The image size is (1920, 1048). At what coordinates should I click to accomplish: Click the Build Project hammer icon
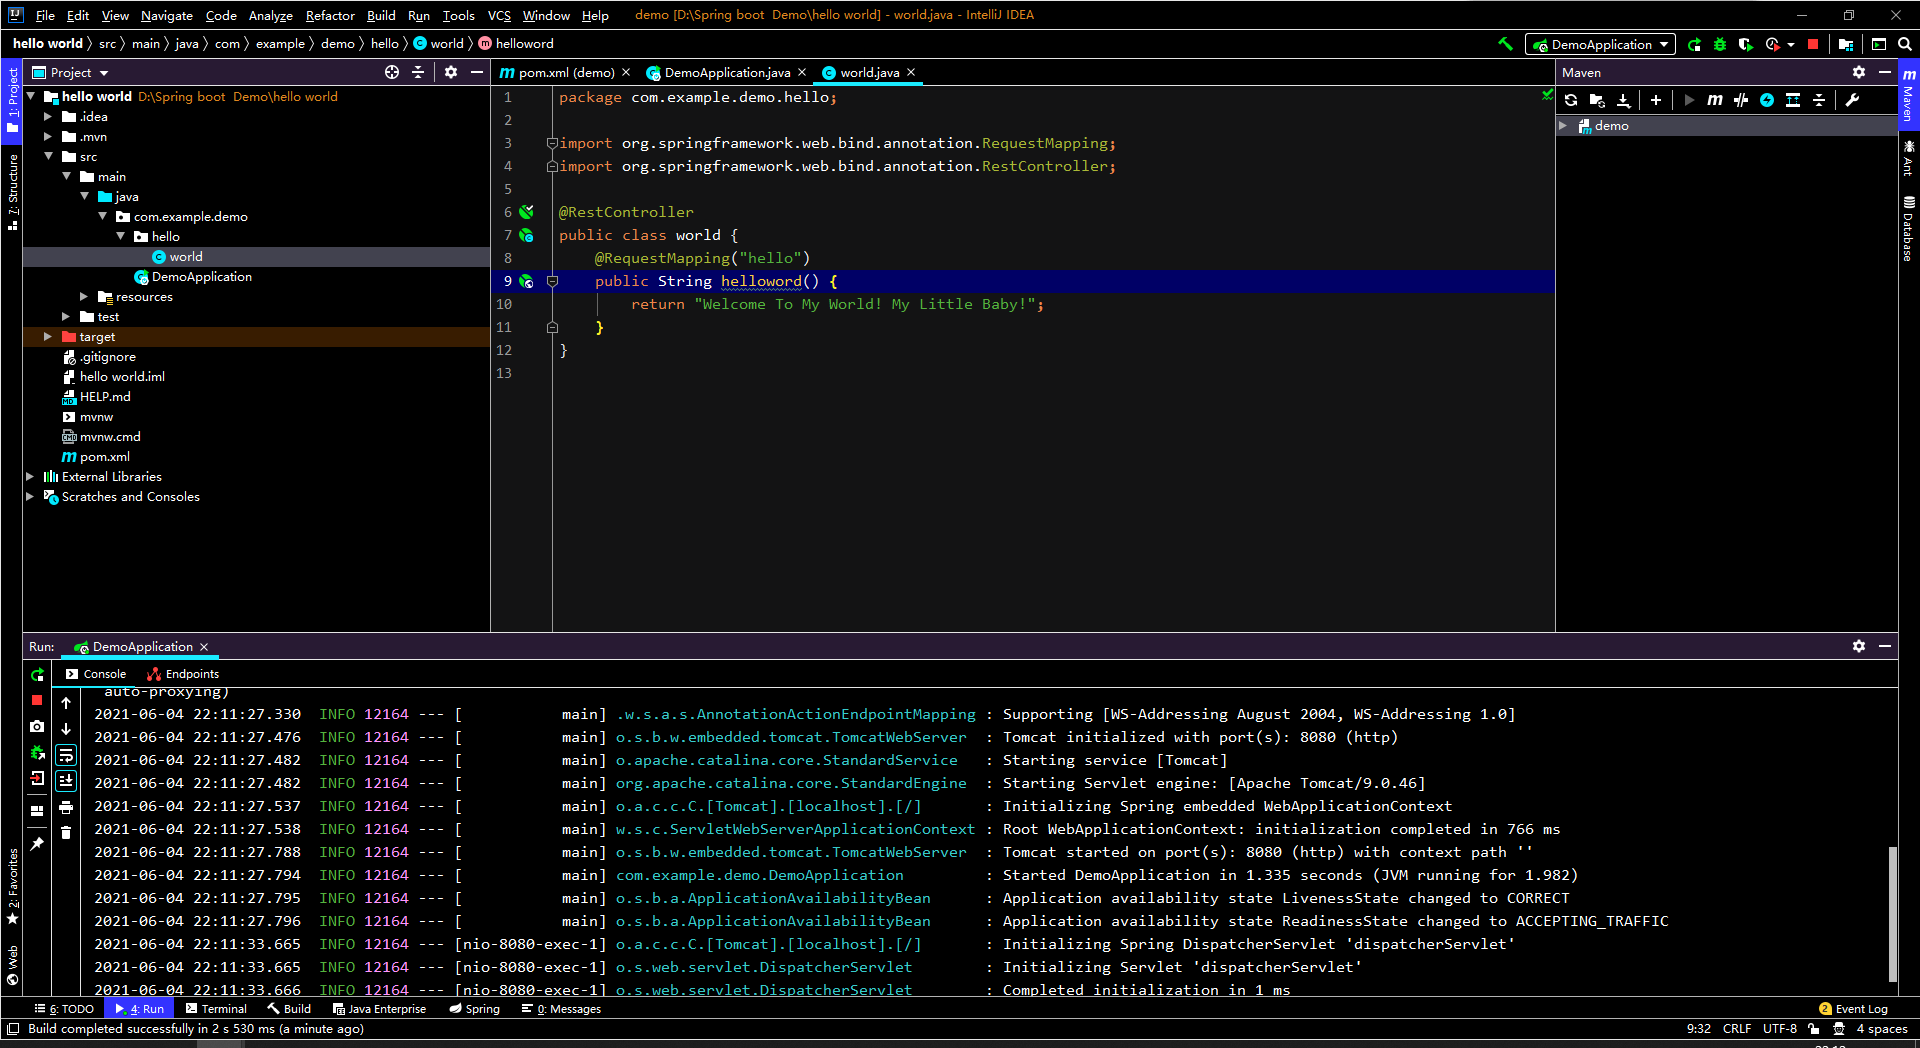[1505, 44]
